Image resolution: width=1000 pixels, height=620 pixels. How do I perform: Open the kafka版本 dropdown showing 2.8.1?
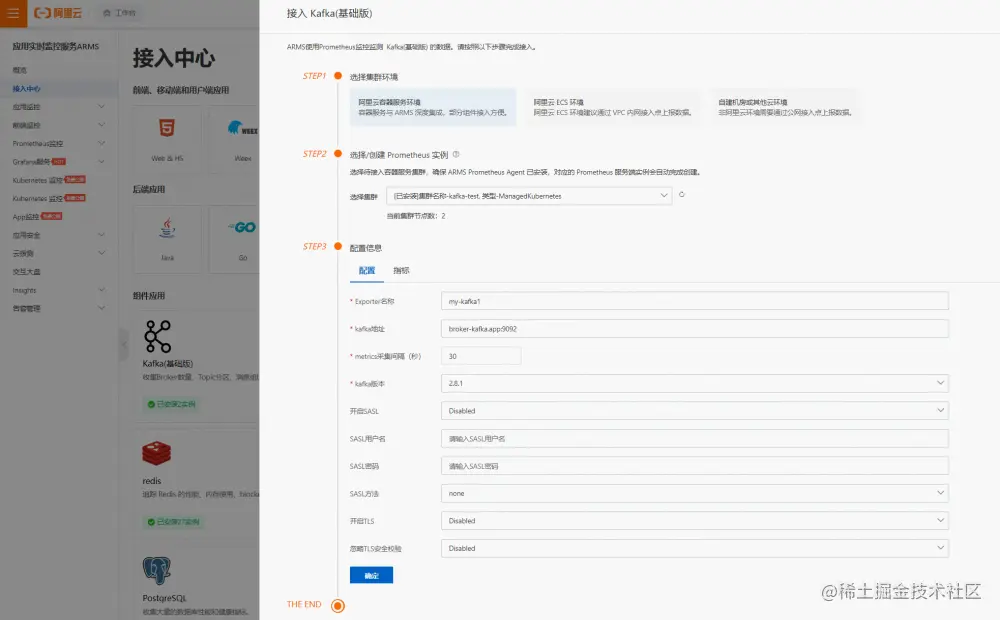coord(695,383)
